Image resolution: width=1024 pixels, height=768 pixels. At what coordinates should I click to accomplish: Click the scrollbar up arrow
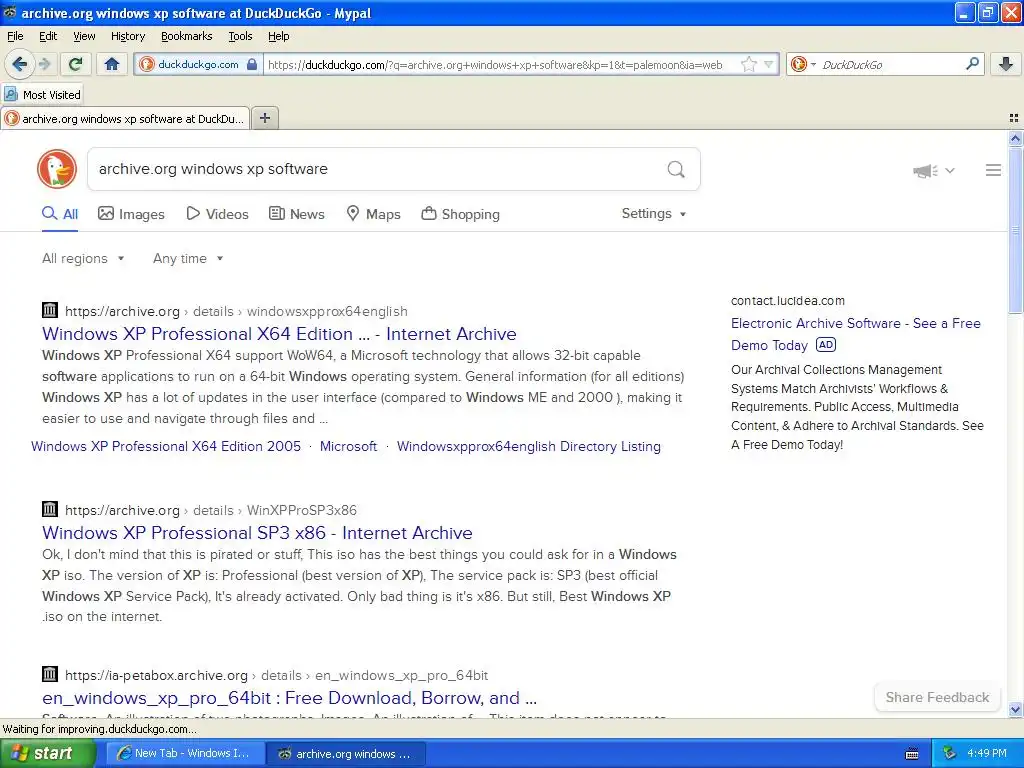pyautogui.click(x=1015, y=138)
